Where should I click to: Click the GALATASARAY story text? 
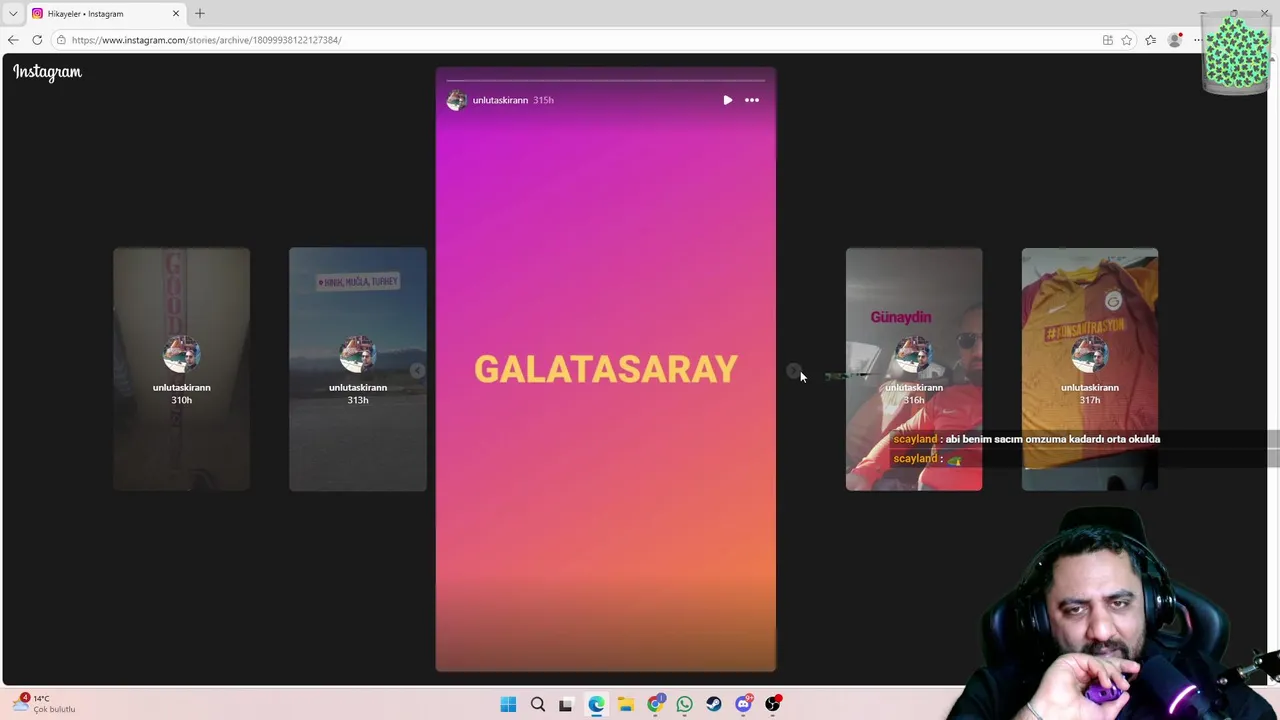tap(605, 369)
